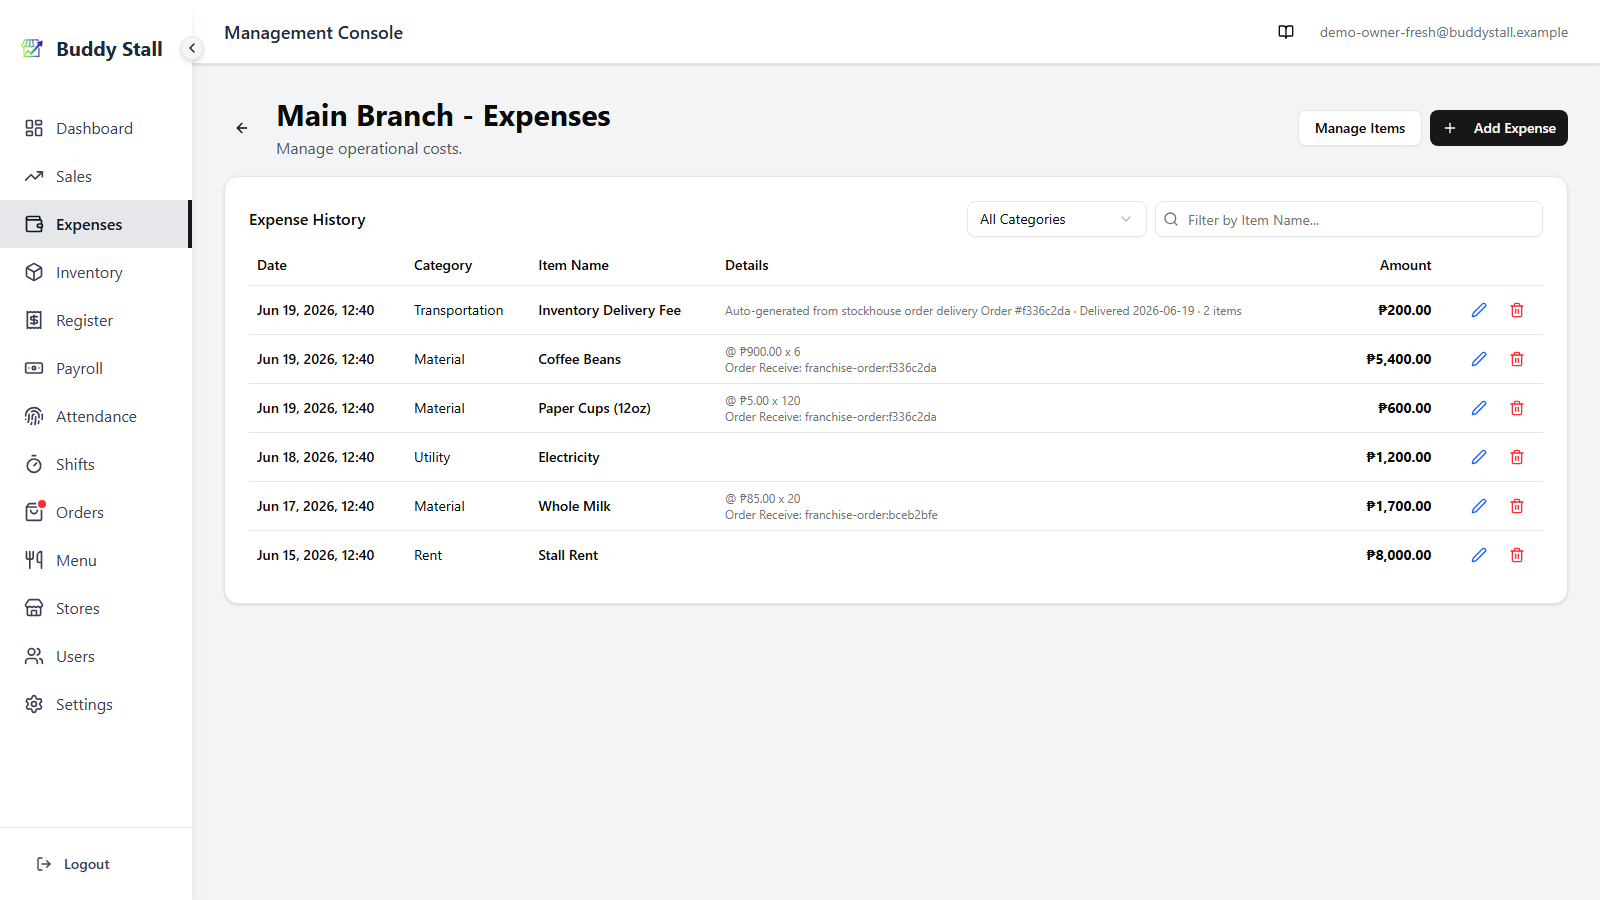1600x900 pixels.
Task: Open the Dashboard page
Action: 95,128
